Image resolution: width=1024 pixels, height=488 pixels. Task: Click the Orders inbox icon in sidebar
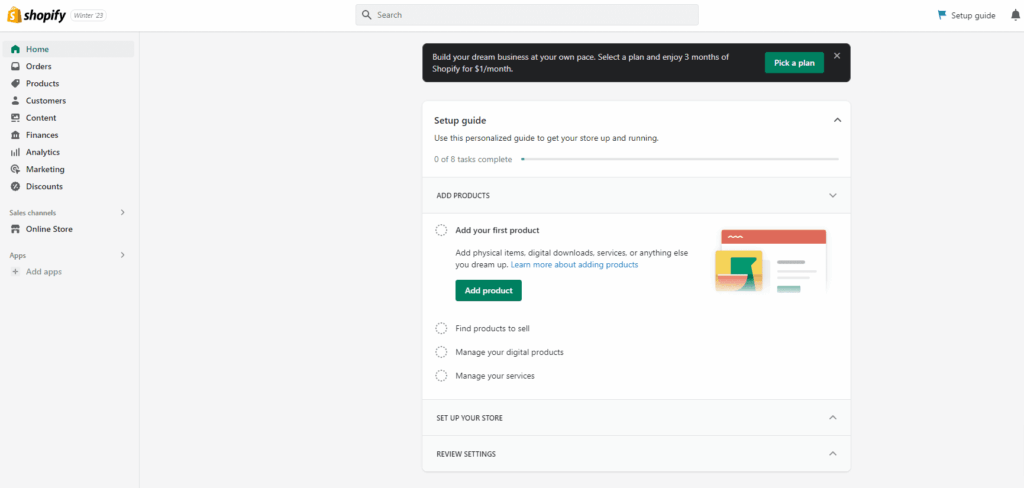click(16, 67)
